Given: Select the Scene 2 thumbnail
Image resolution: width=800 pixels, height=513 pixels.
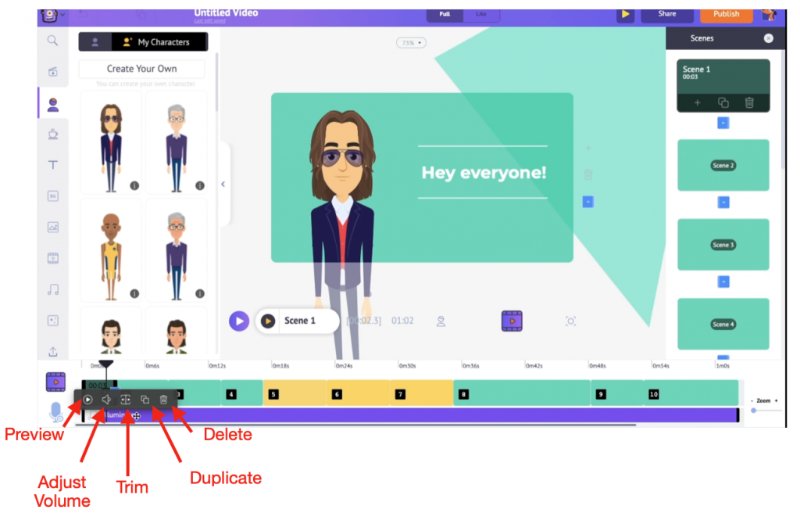Looking at the screenshot, I should (722, 165).
